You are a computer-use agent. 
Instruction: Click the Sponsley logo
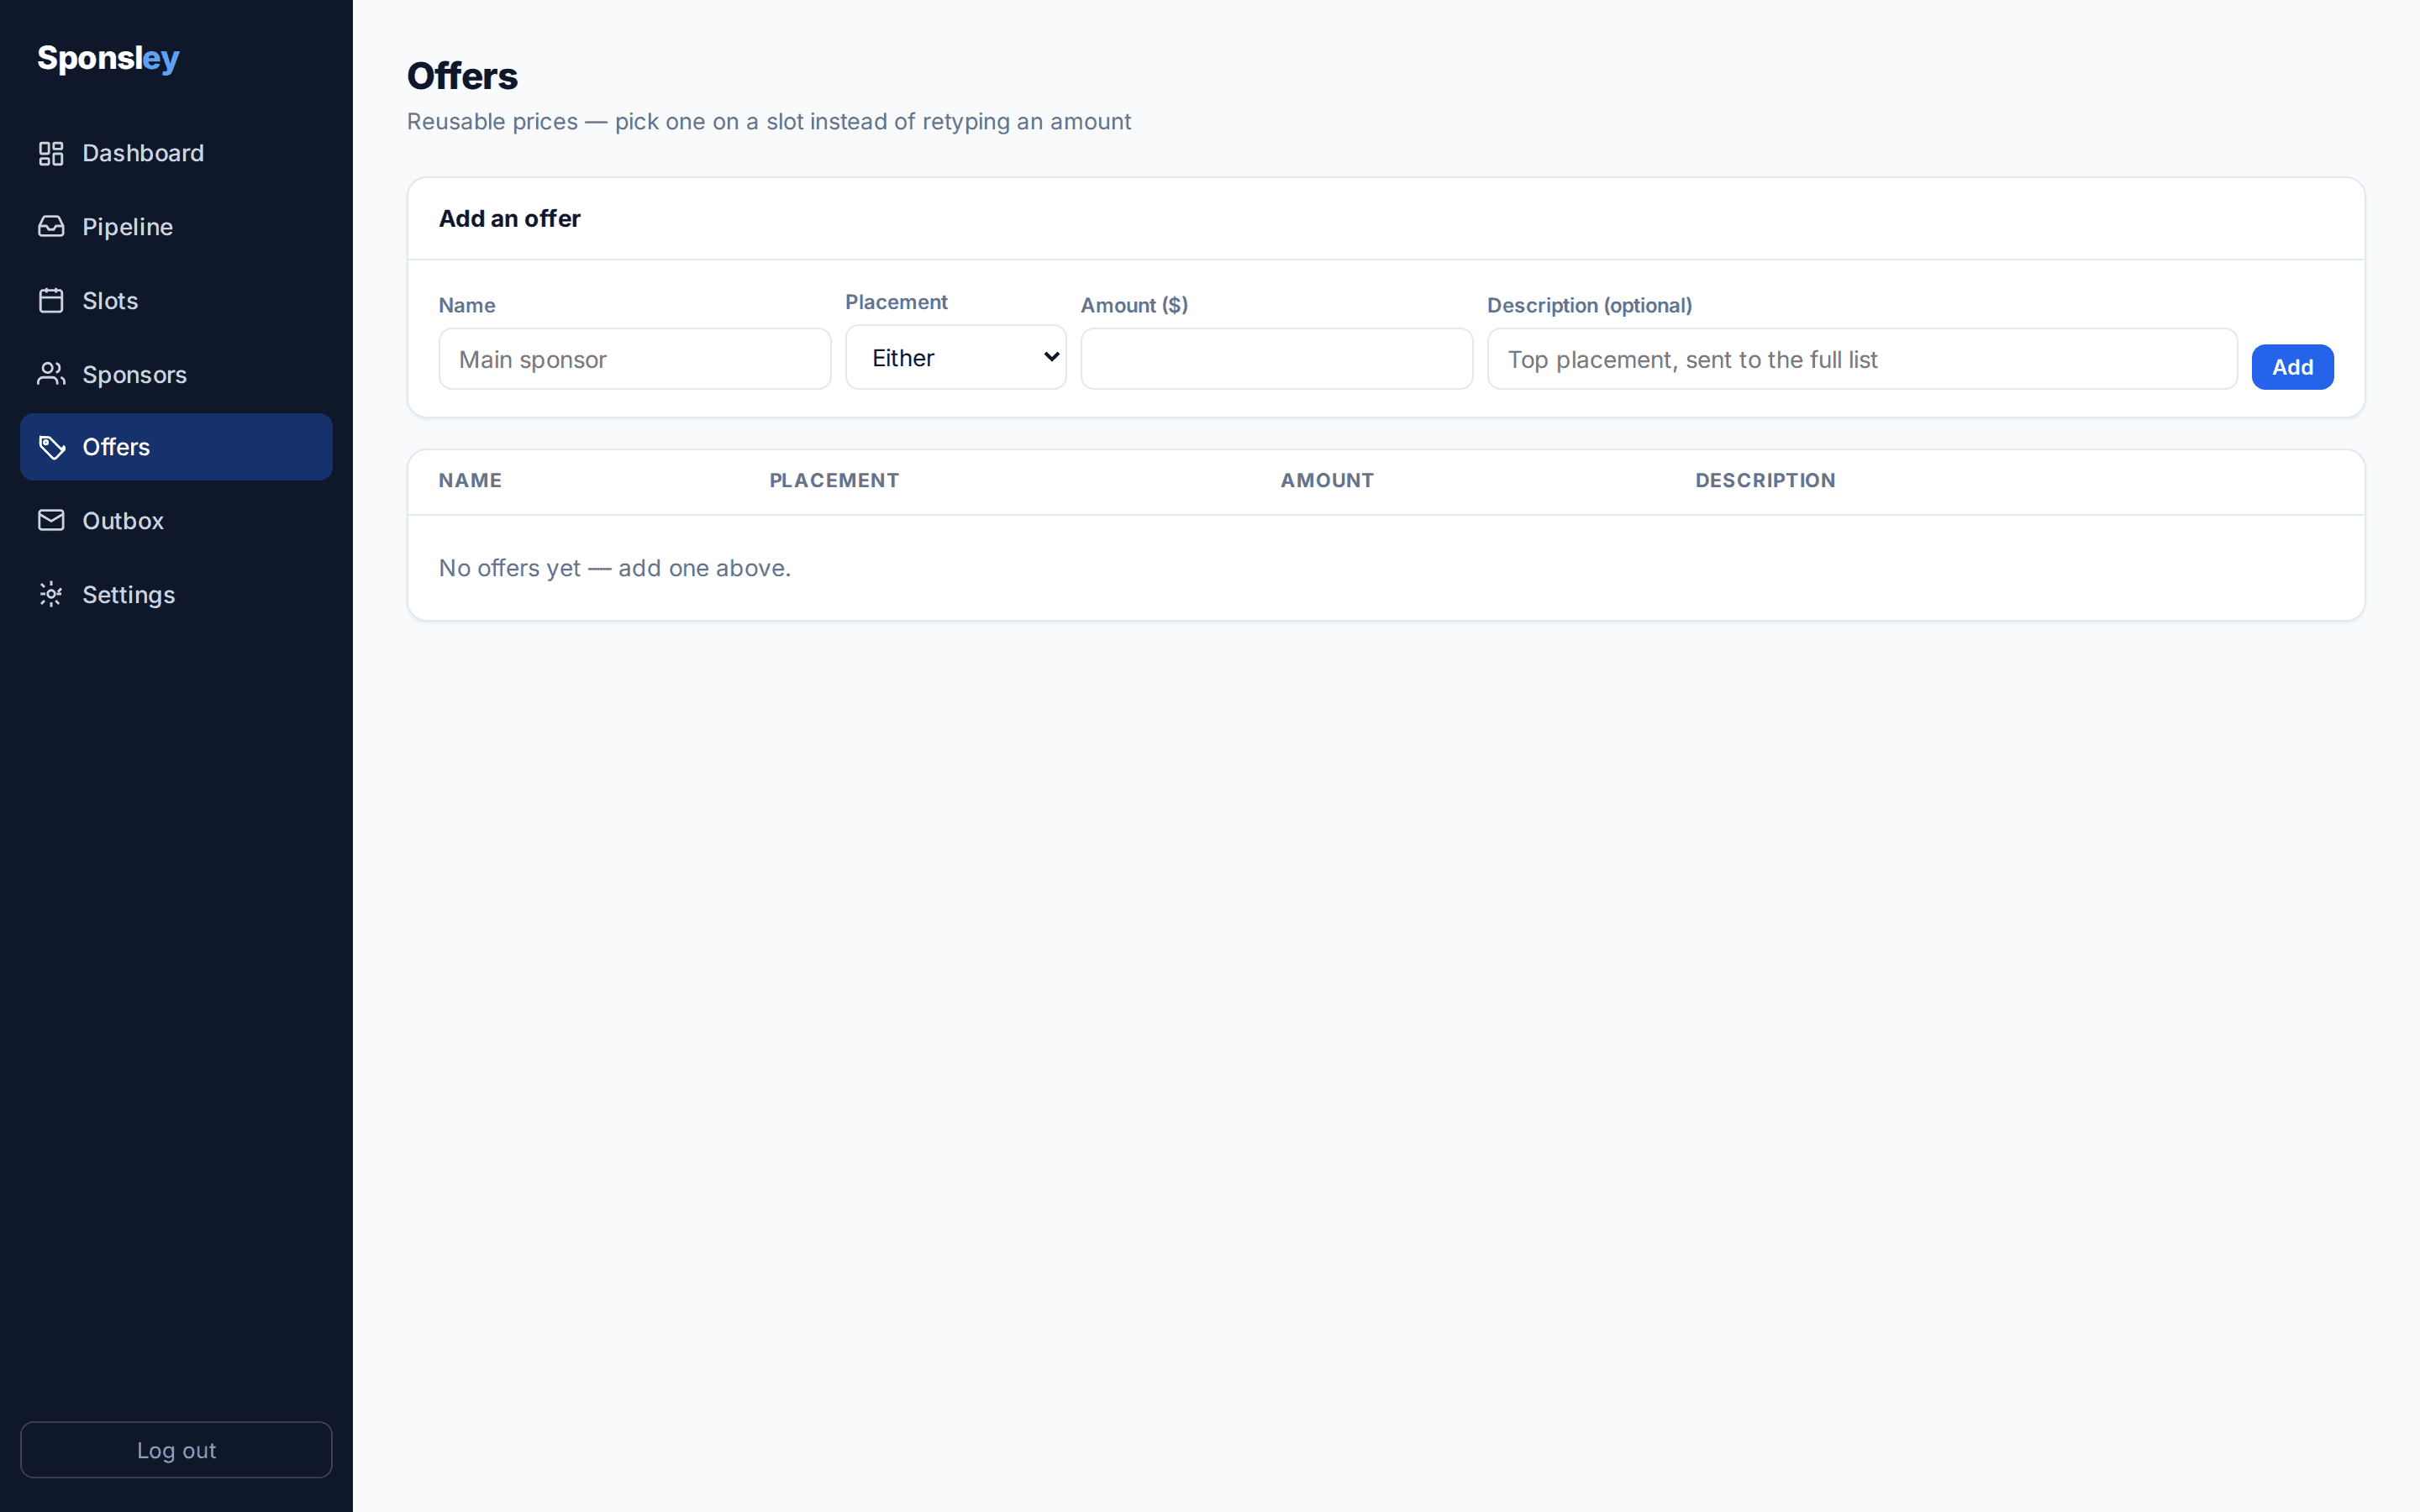coord(108,58)
